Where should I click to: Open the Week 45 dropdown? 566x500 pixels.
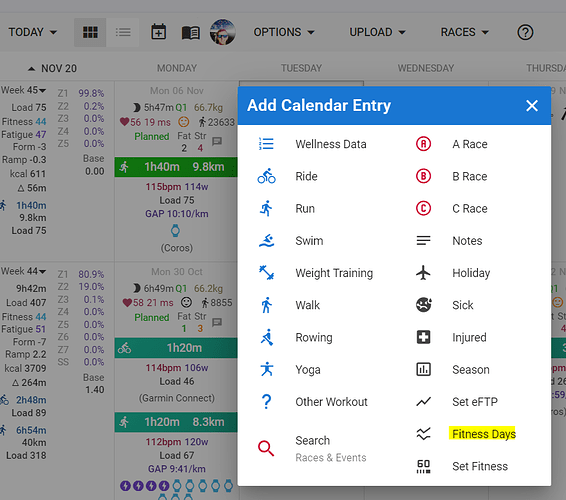[x=23, y=90]
